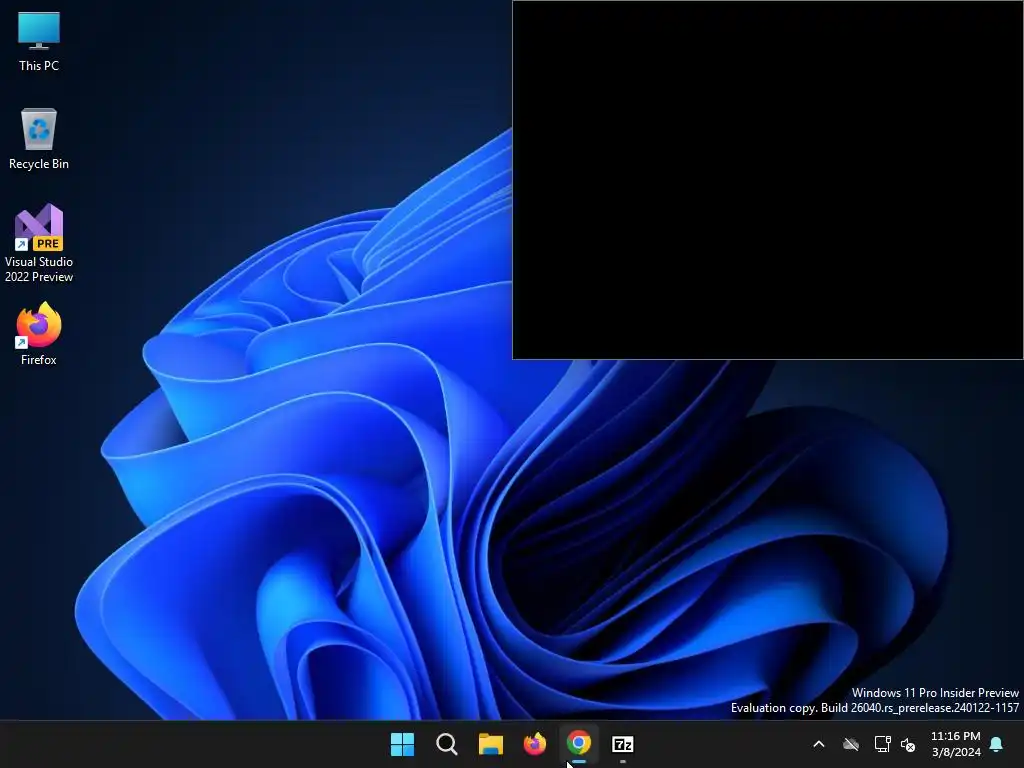Open the Windows Start menu
Image resolution: width=1024 pixels, height=768 pixels.
[402, 744]
